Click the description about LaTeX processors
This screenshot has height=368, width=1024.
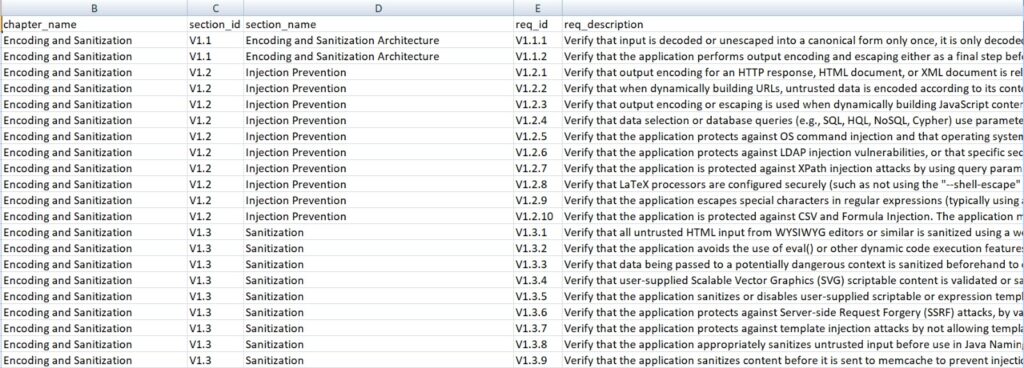click(793, 184)
